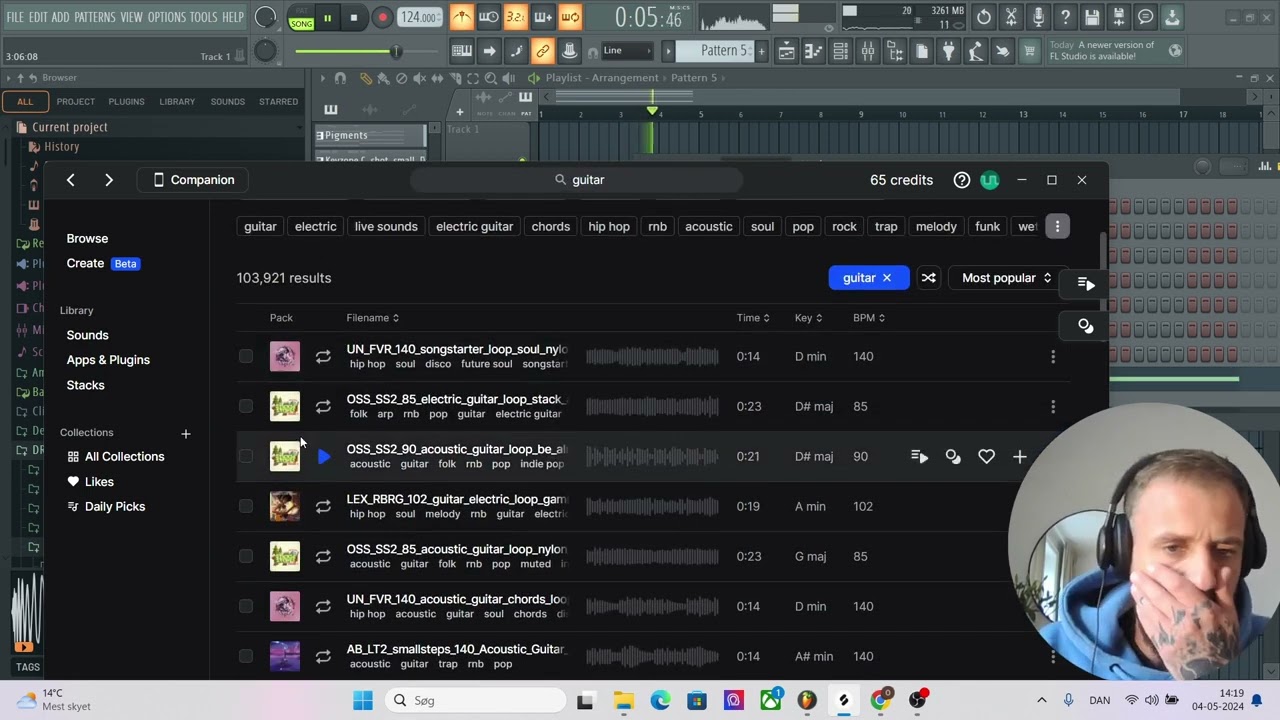The image size is (1280, 720).
Task: Find similar sounds for OSS_SS2_90 acoustic row
Action: tap(953, 456)
